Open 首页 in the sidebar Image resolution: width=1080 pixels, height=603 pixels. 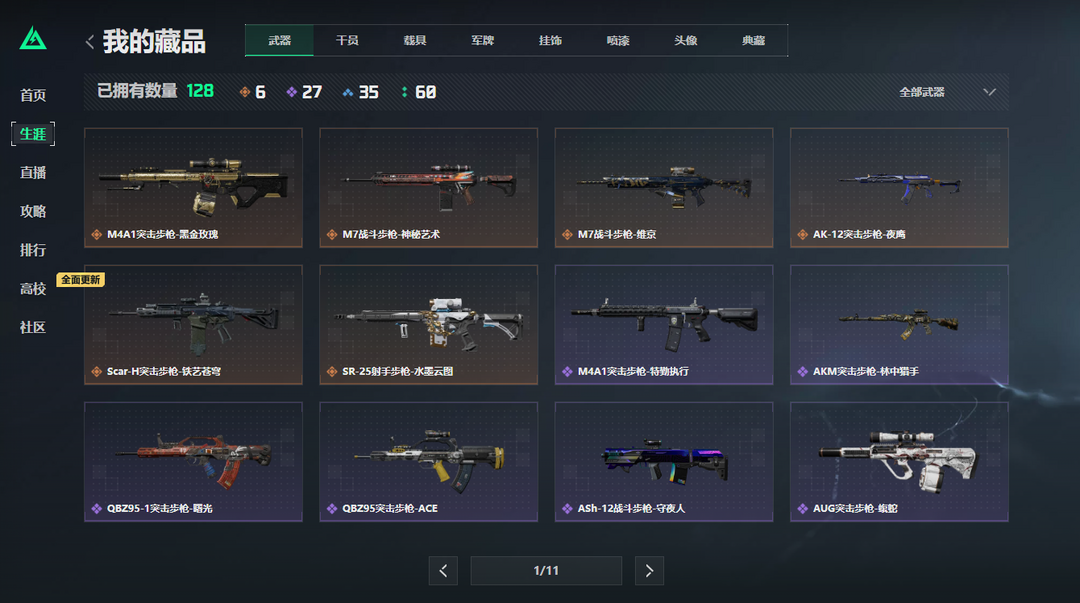[33, 95]
